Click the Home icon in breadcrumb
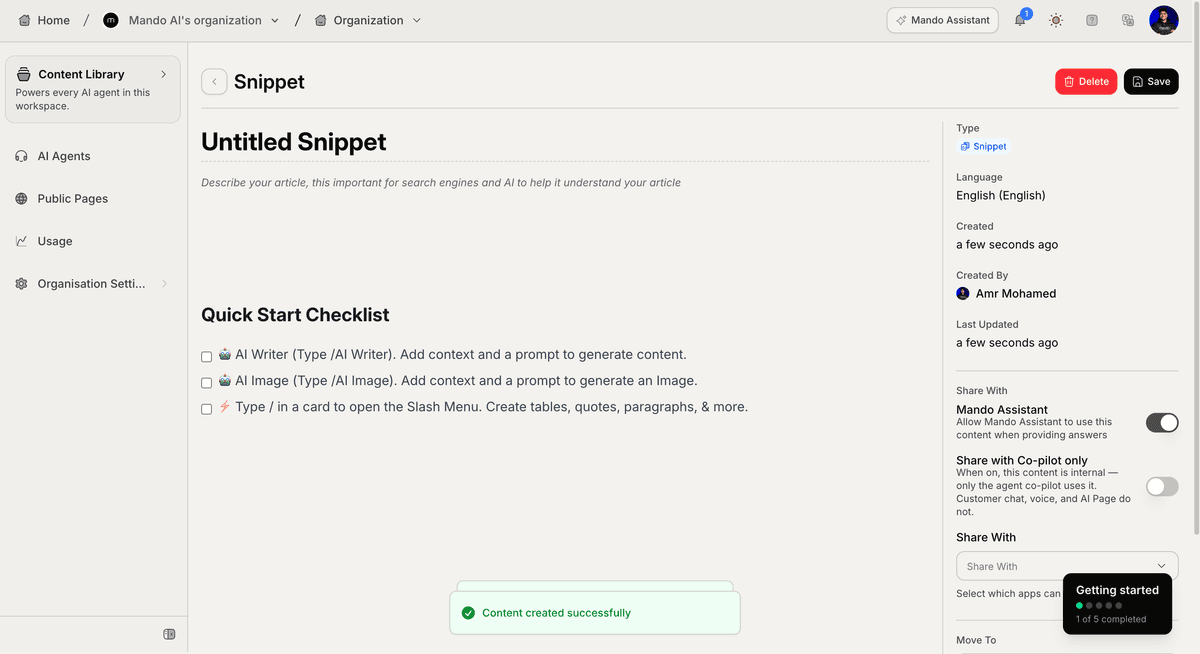Screen dimensions: 1200x654 (x=25, y=20)
